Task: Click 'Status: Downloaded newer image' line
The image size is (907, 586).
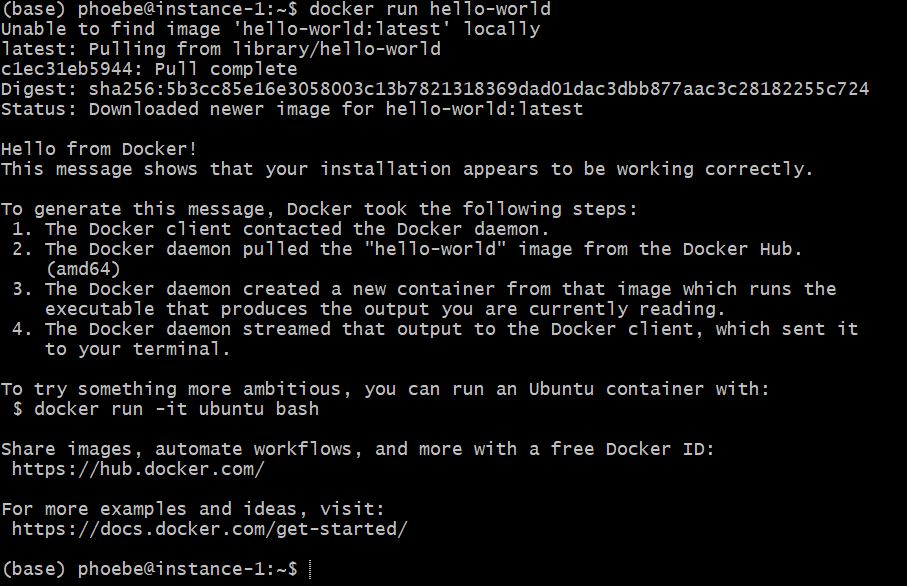Action: point(292,109)
